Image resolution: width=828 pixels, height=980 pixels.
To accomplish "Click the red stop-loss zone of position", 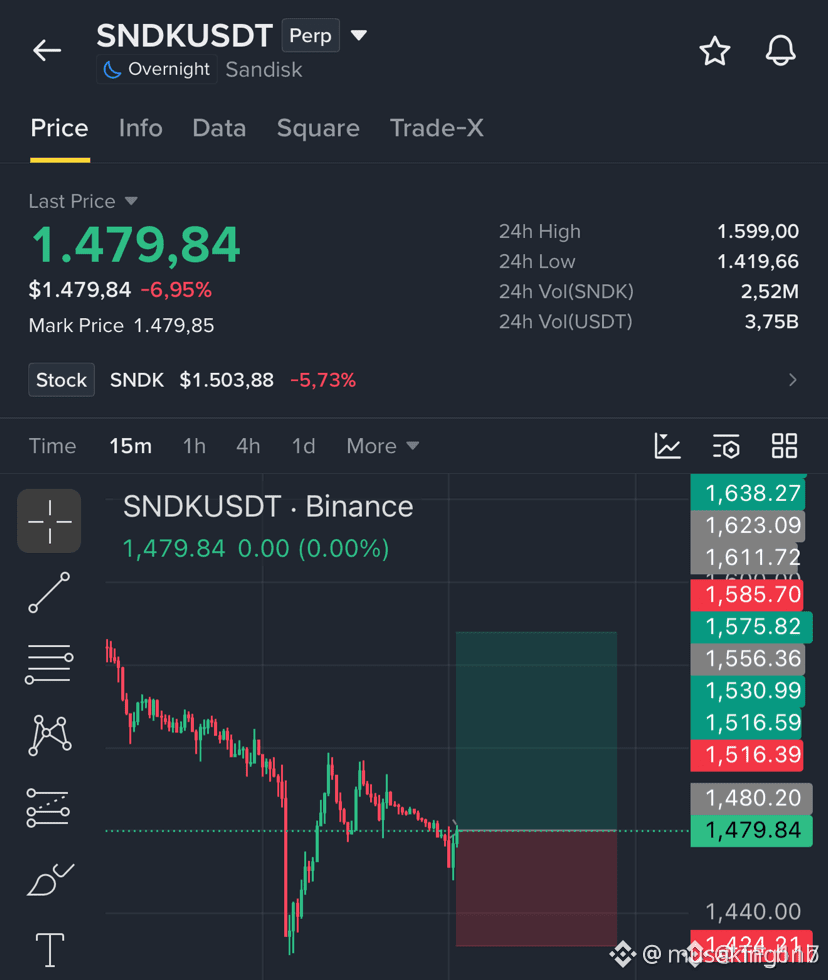I will pyautogui.click(x=536, y=888).
